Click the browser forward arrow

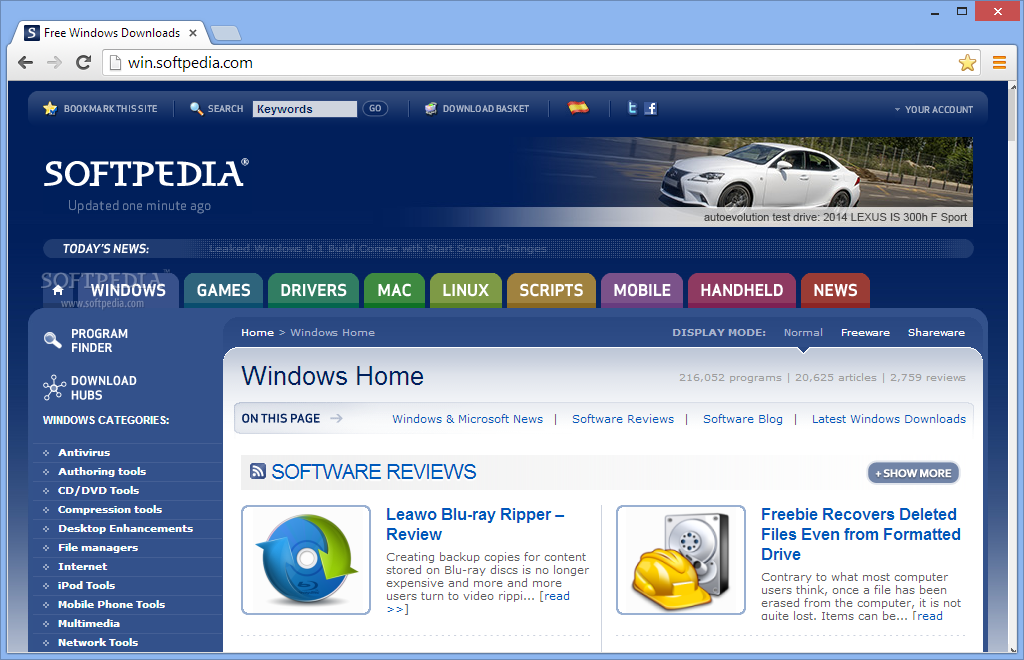pos(54,63)
